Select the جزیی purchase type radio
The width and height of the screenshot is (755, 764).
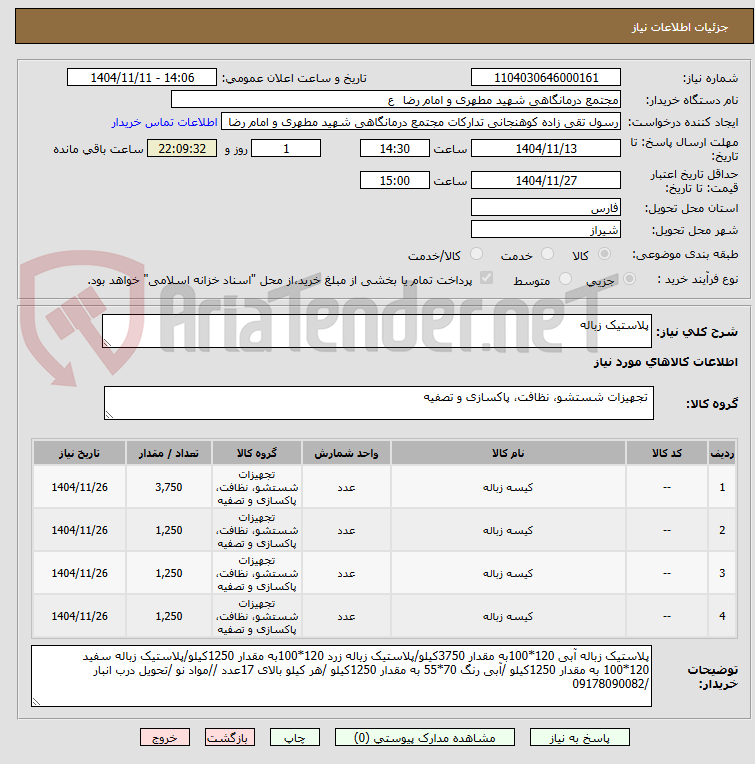[x=629, y=279]
